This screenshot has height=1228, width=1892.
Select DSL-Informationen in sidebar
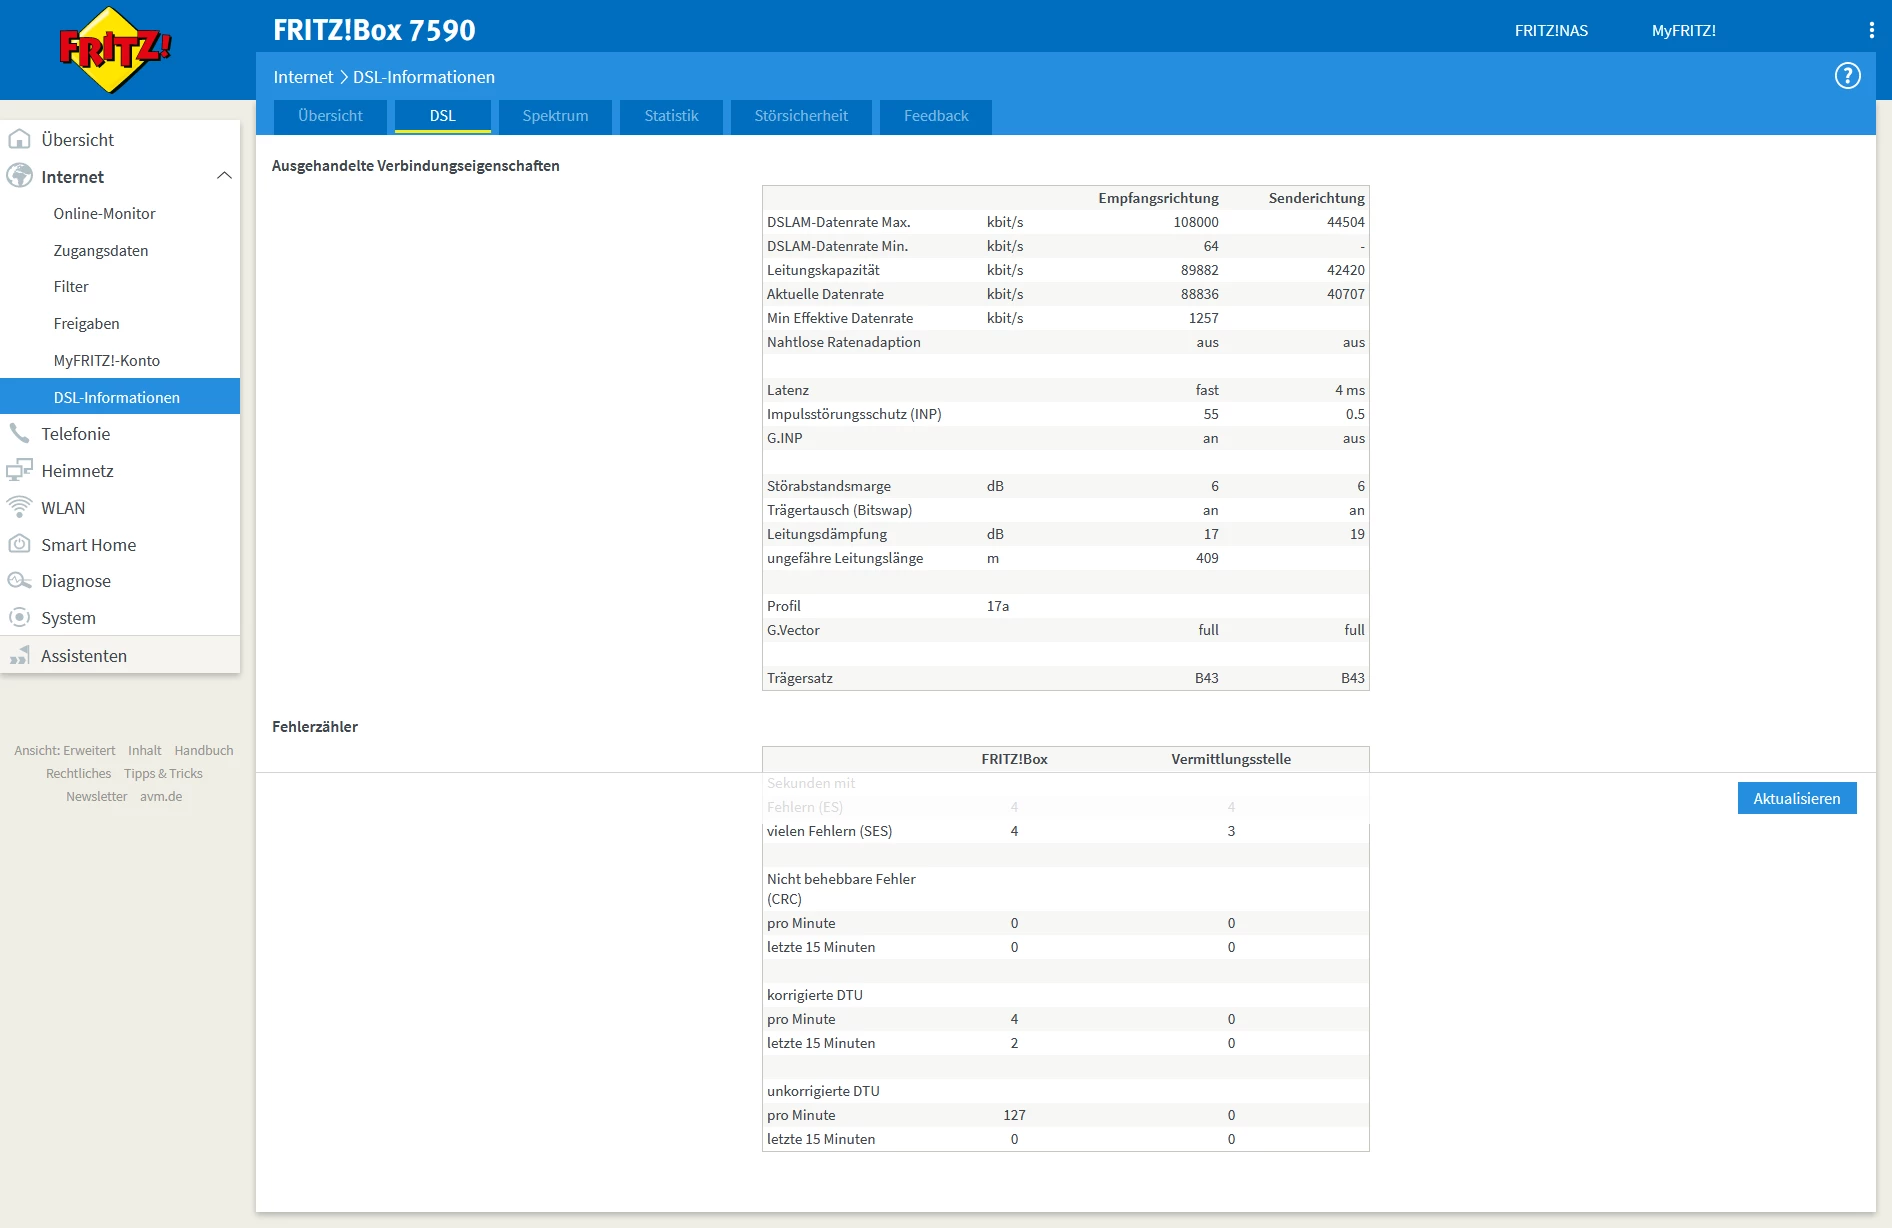120,397
